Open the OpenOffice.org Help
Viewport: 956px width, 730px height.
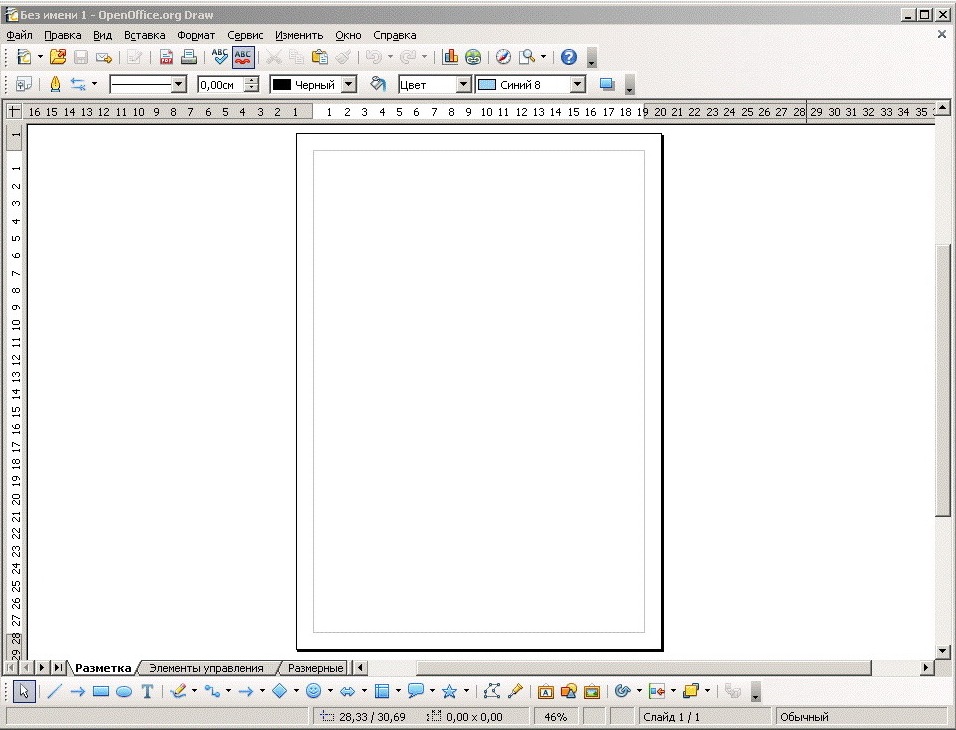568,57
